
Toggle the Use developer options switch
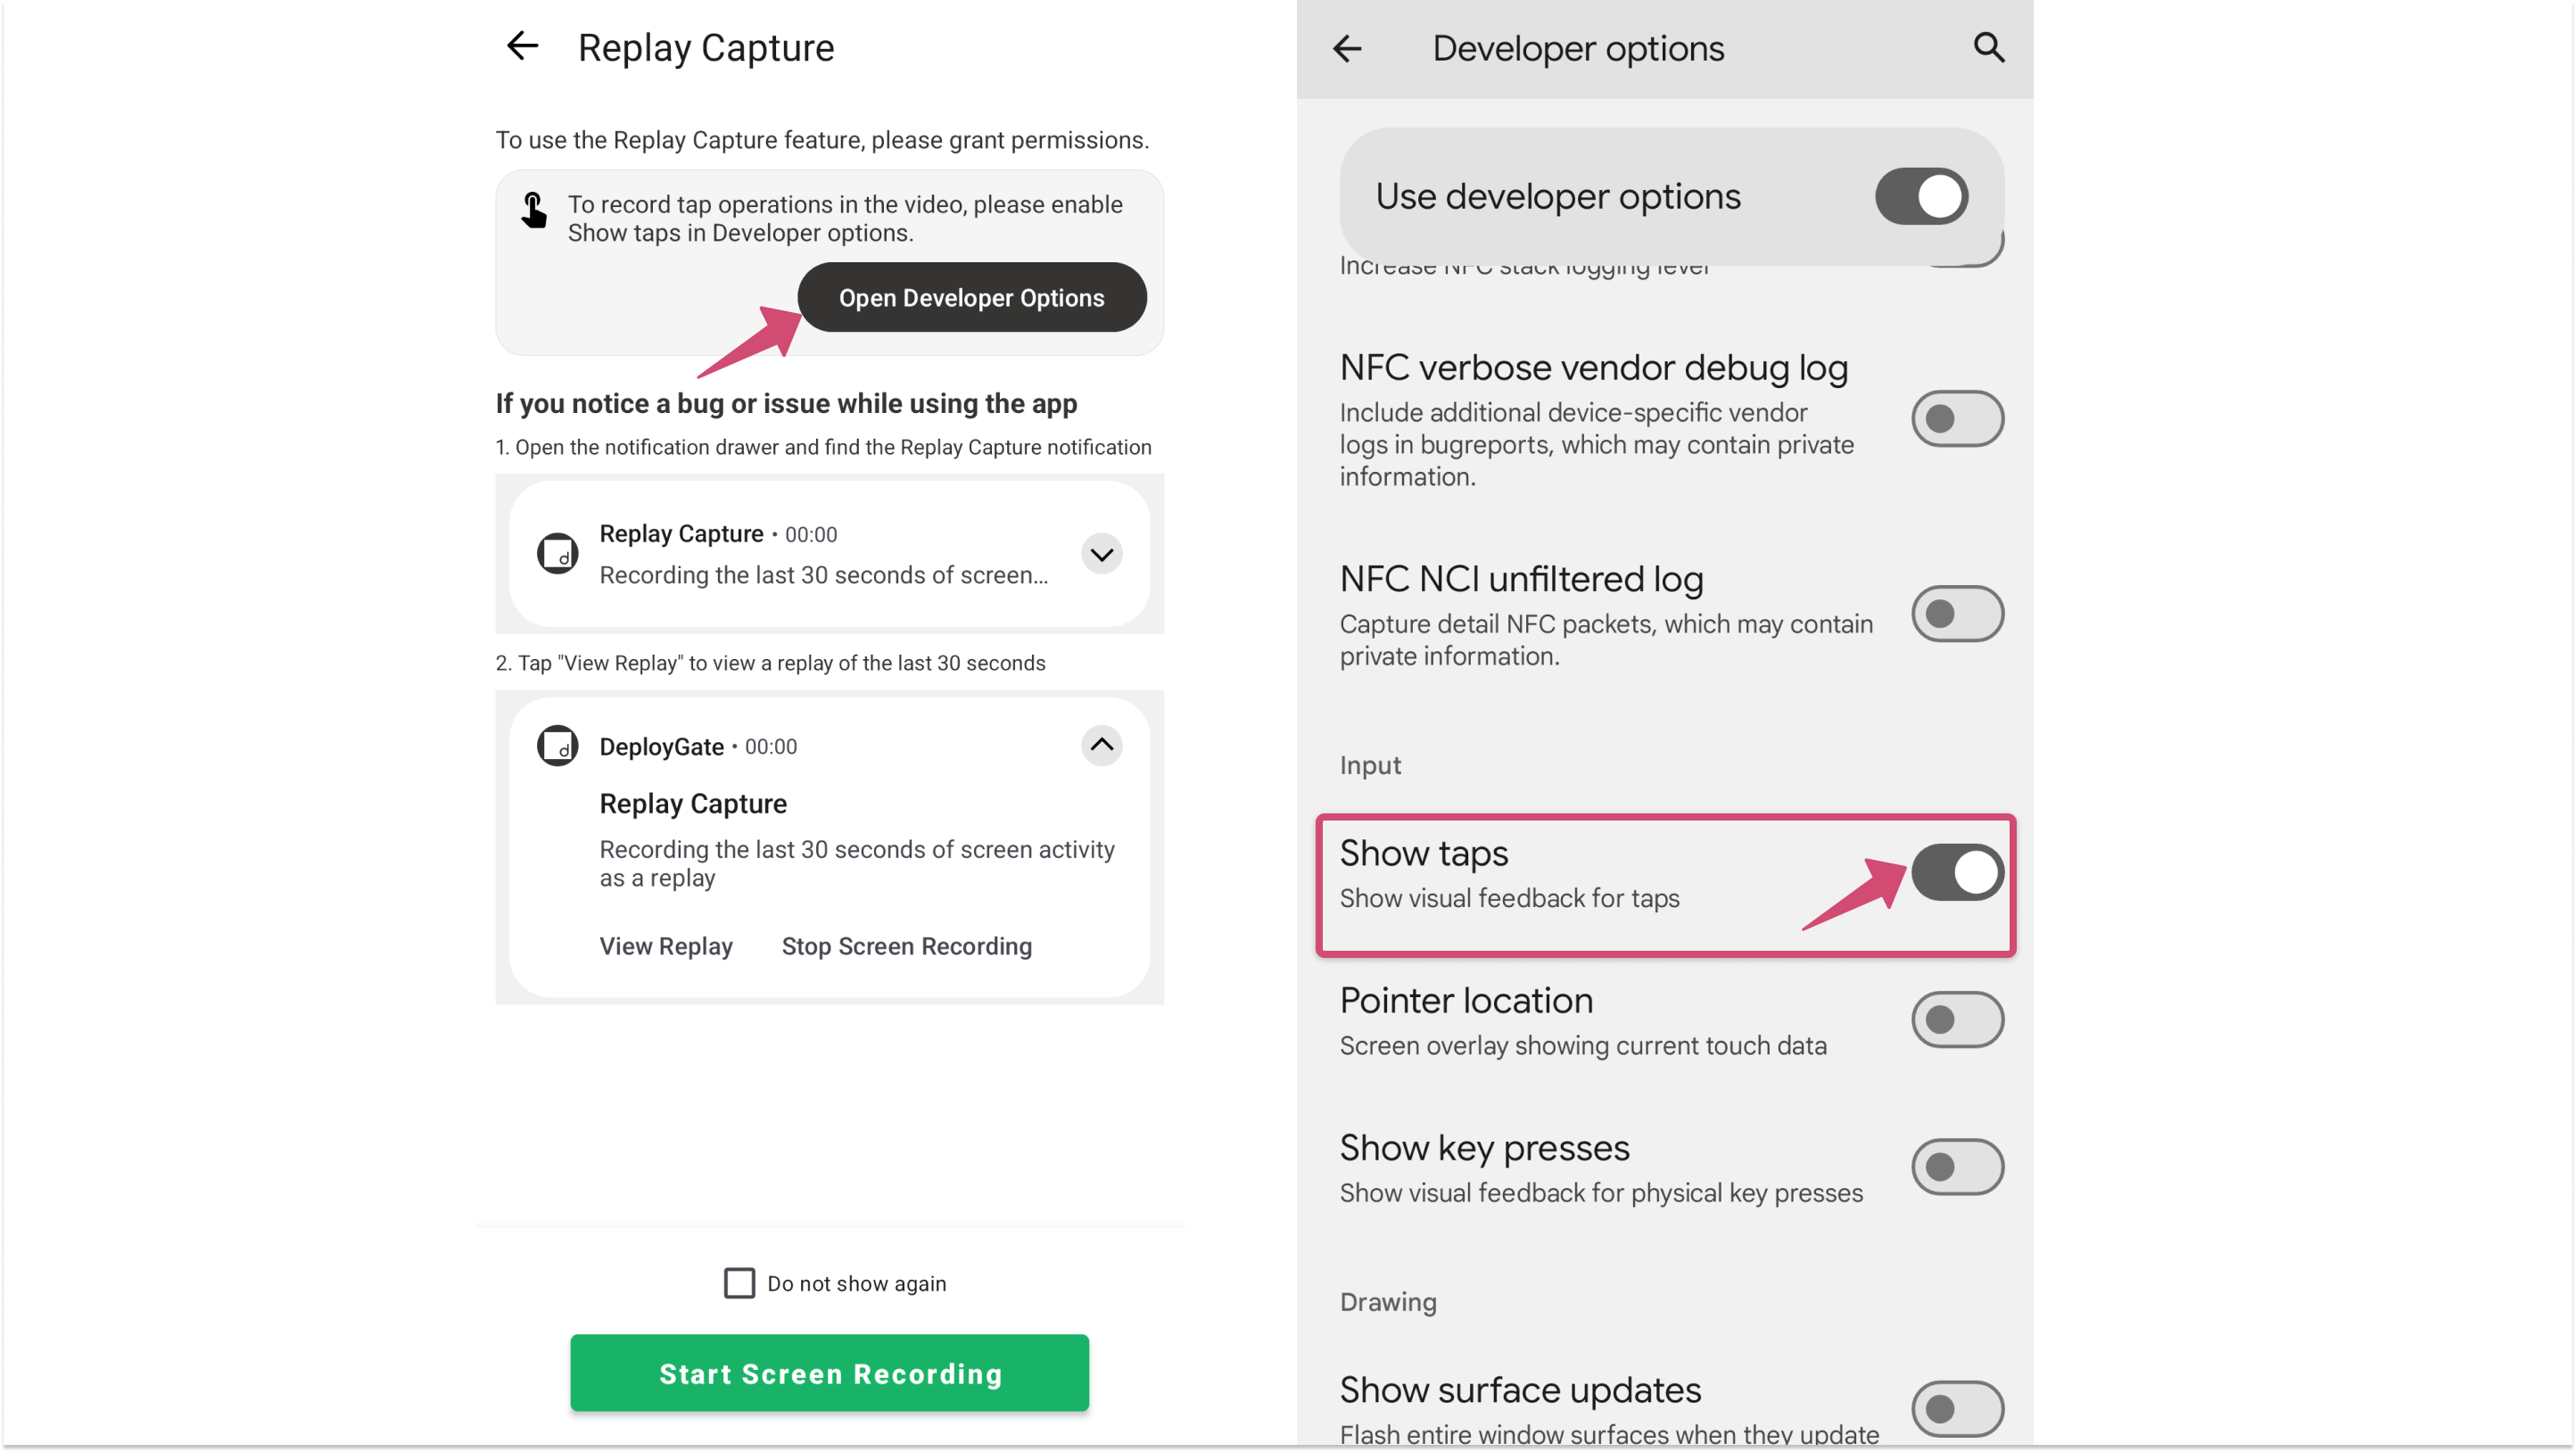(x=1920, y=196)
